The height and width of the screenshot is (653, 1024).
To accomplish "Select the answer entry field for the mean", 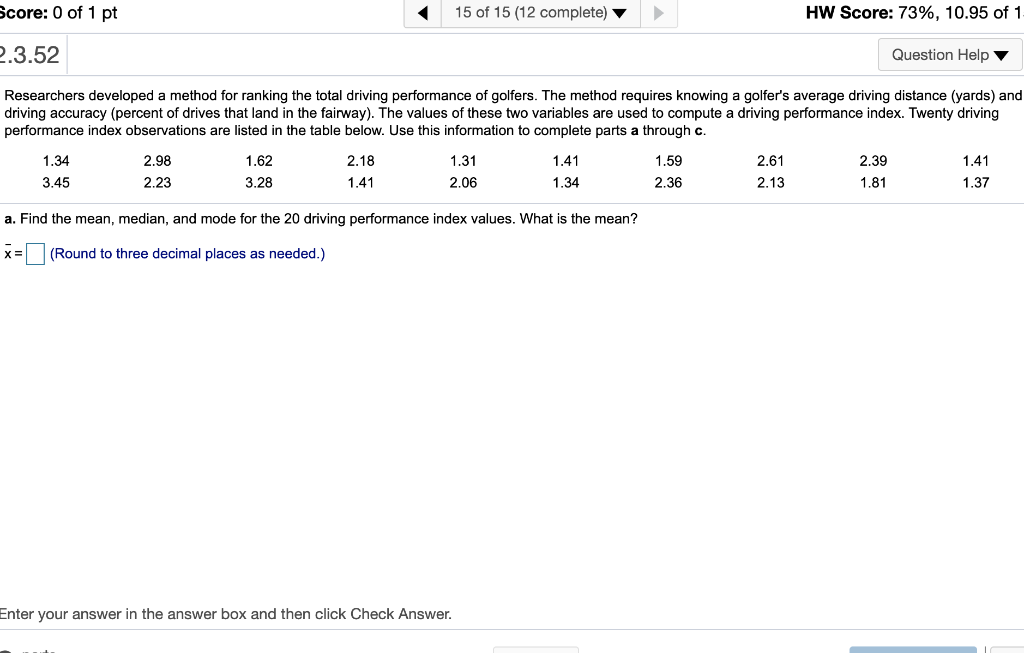I will (34, 254).
